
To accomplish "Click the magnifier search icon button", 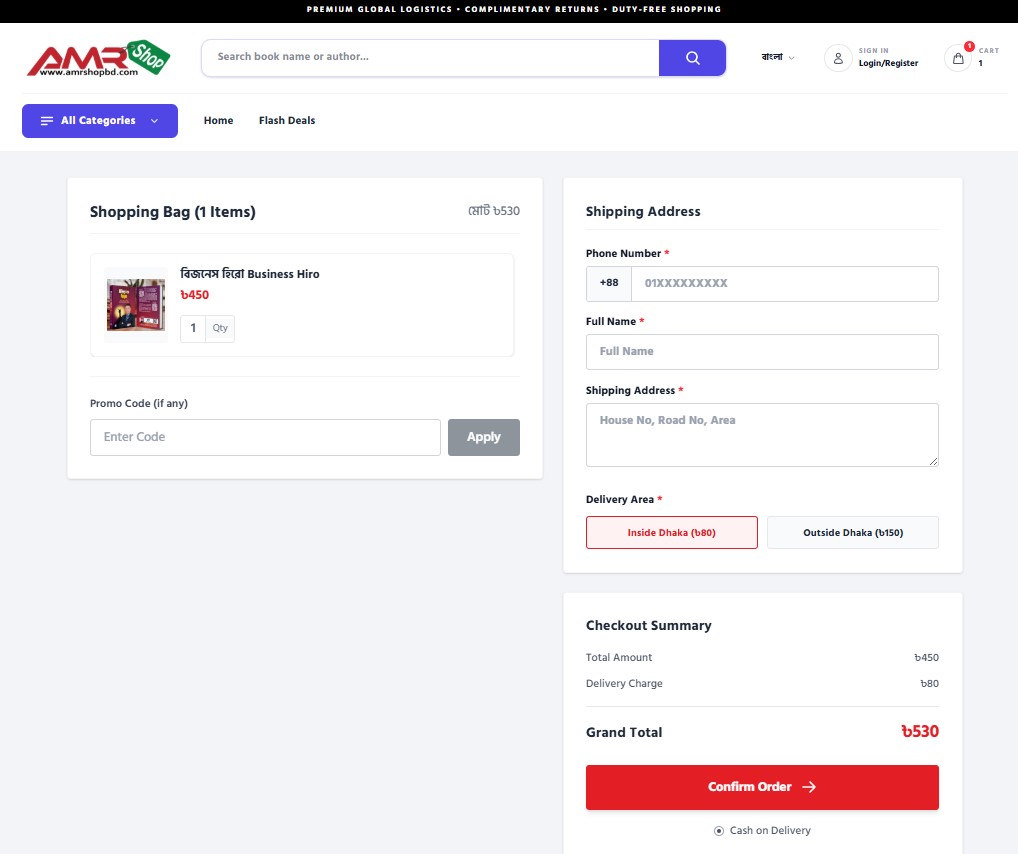I will pos(692,58).
